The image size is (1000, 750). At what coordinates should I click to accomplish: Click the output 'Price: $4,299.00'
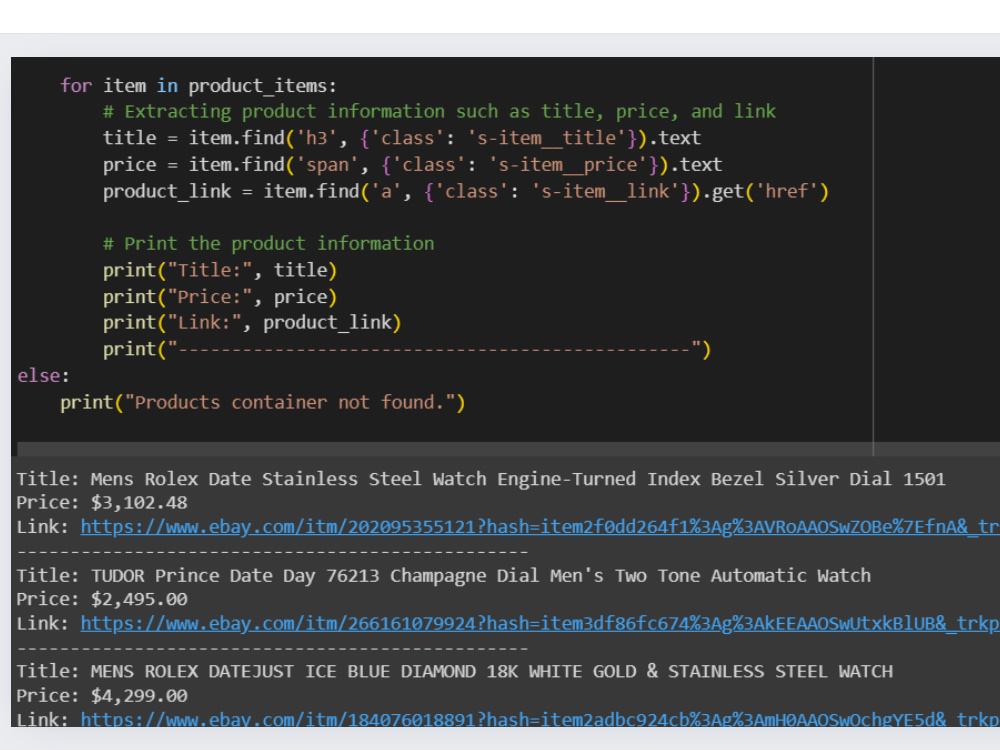click(x=102, y=696)
